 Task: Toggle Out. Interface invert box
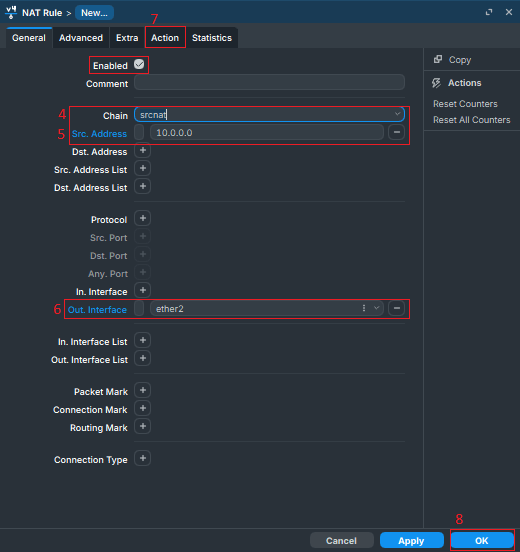[139, 308]
